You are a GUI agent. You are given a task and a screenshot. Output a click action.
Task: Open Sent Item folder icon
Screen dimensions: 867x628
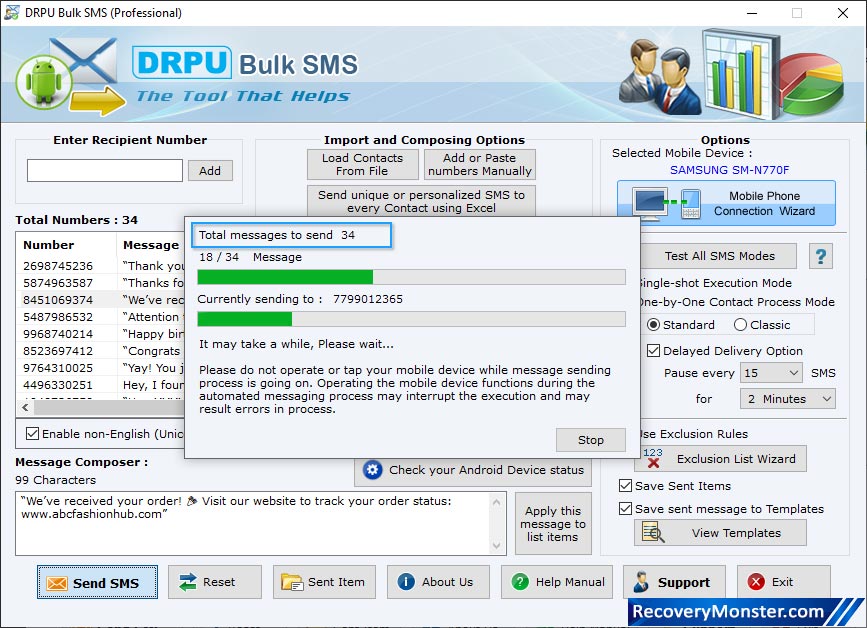pos(291,582)
